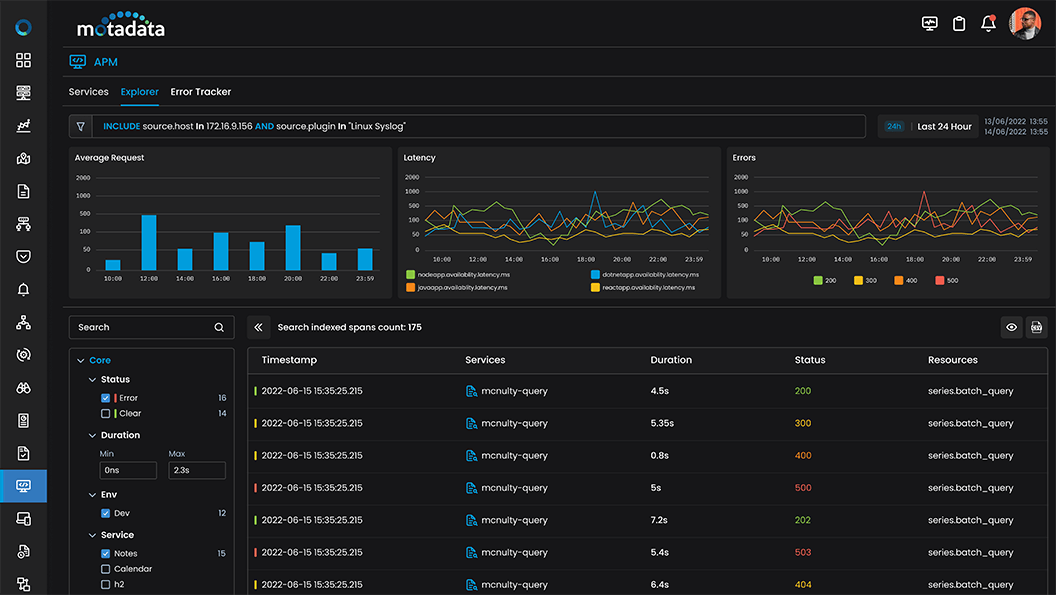
Task: Click the eye icon above the spans table
Action: click(1011, 327)
